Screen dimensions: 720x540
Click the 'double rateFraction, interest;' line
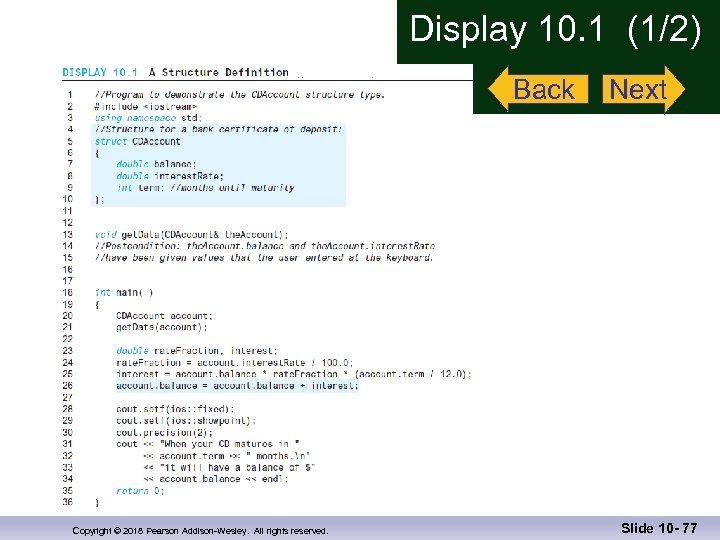tap(197, 351)
